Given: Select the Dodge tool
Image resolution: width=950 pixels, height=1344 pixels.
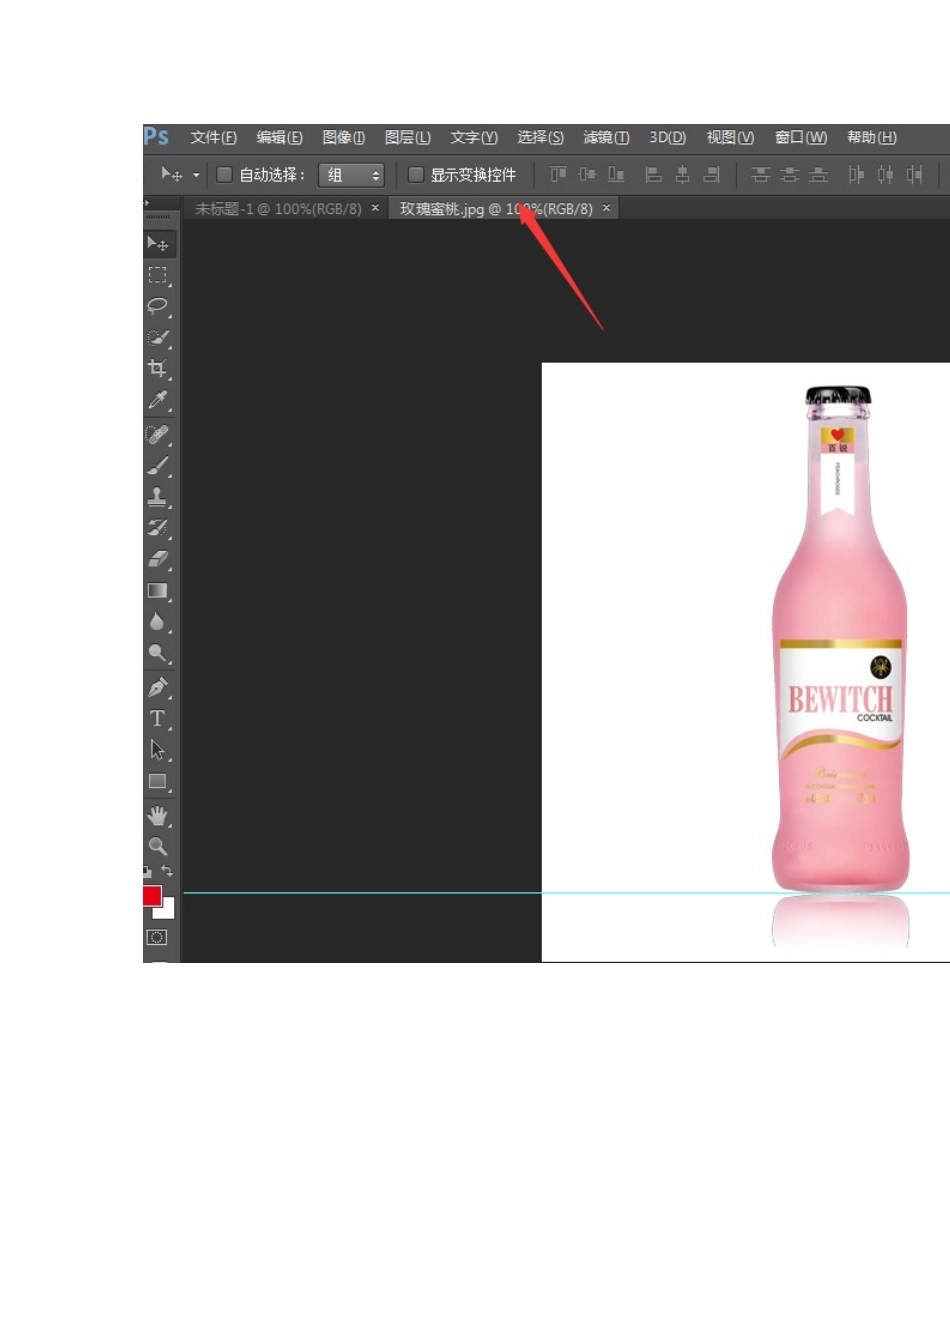Looking at the screenshot, I should point(158,654).
